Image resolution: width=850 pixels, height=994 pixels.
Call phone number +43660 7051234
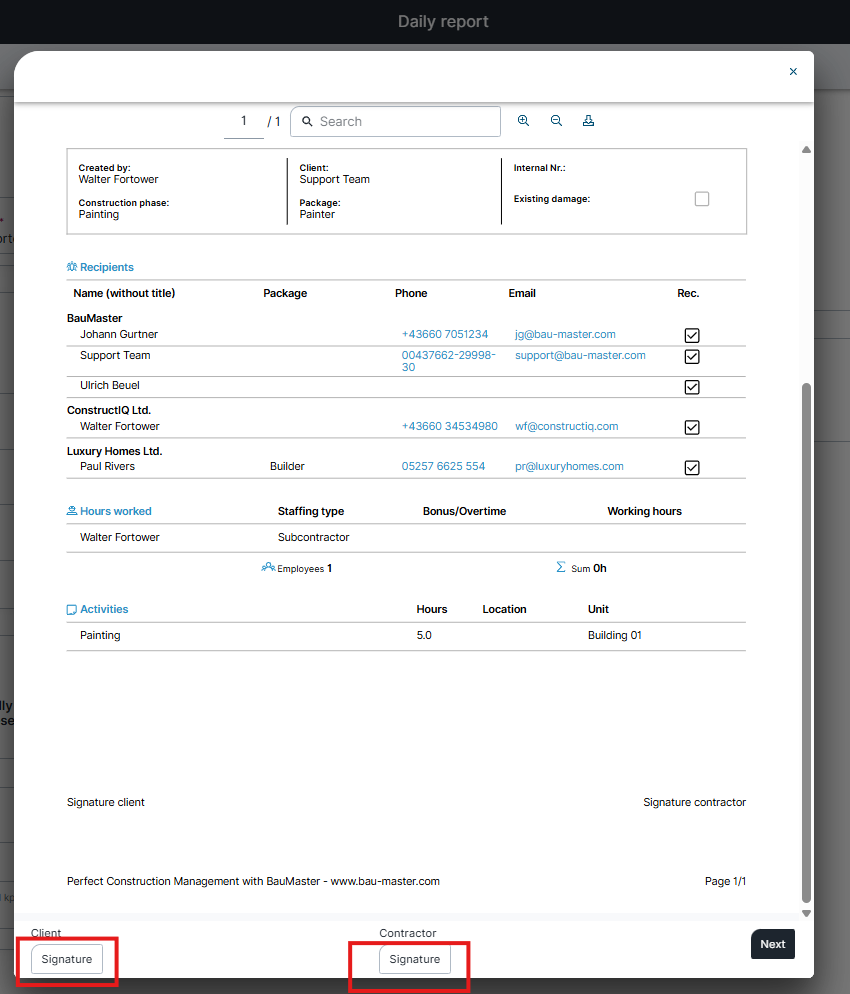pos(445,334)
